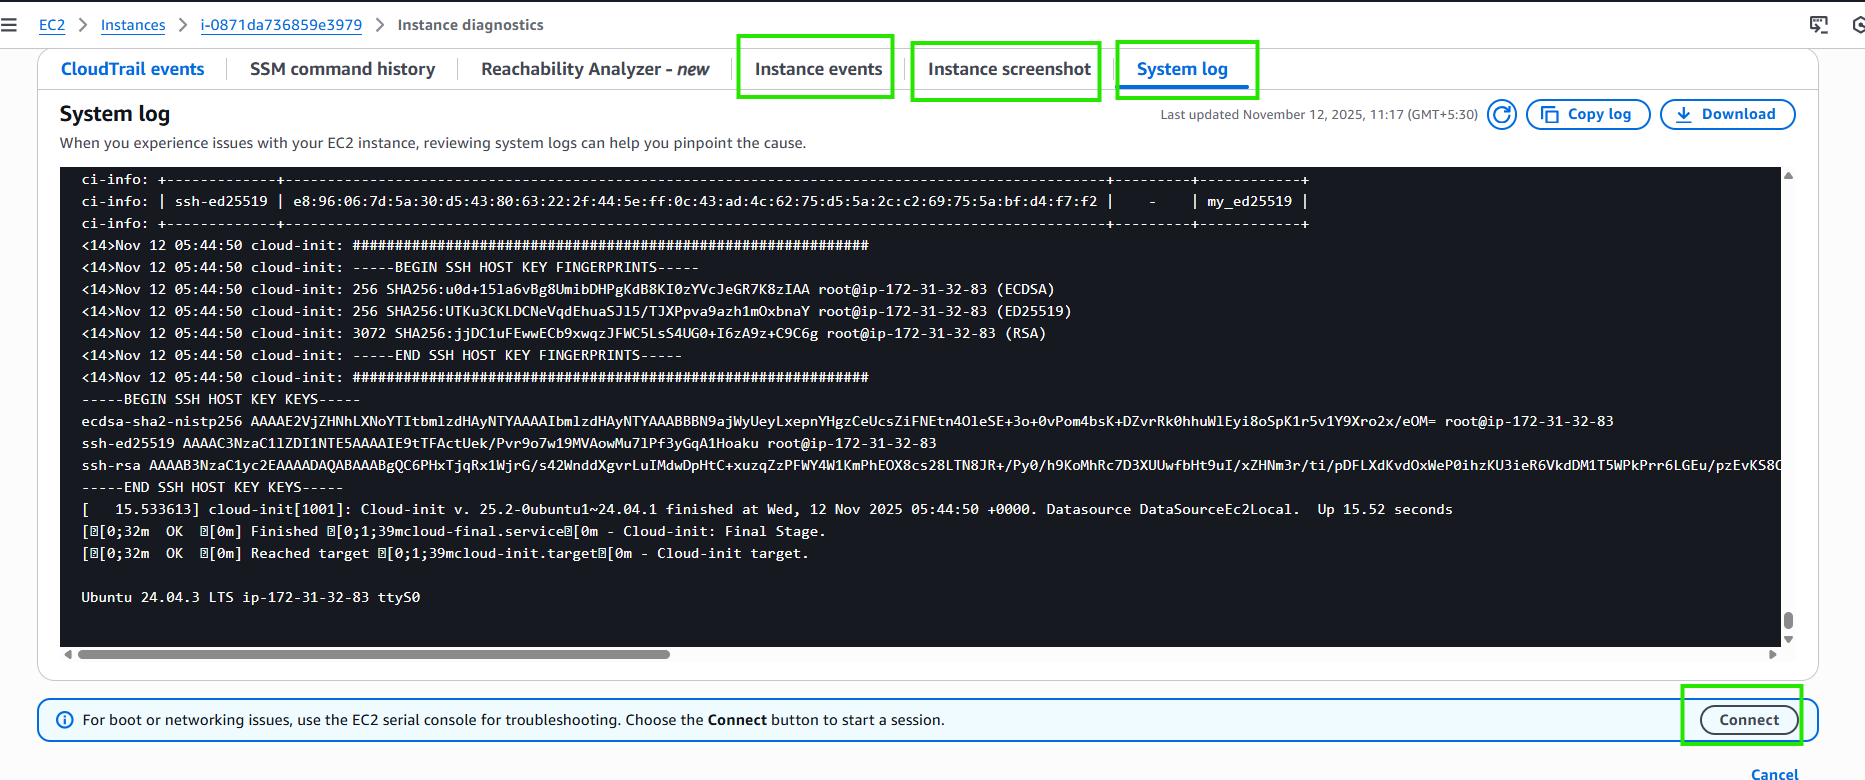This screenshot has width=1865, height=780.
Task: Select Reachability Analyzer tab
Action: tap(595, 69)
